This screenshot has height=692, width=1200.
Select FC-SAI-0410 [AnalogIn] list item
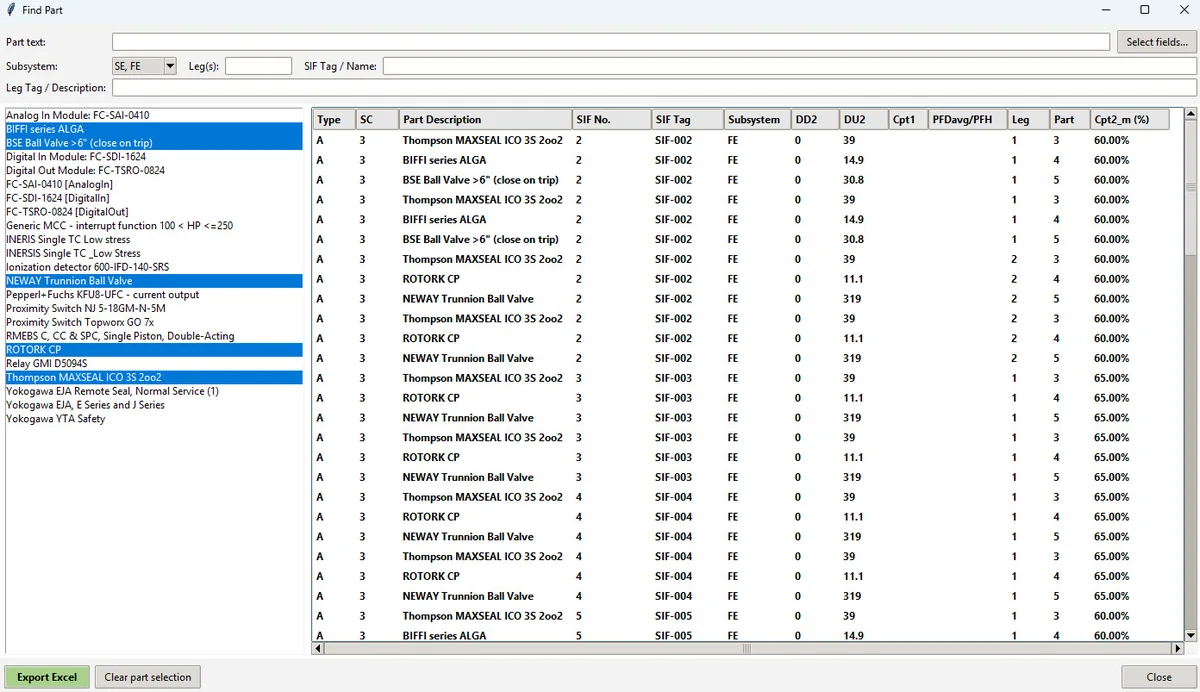(x=153, y=184)
